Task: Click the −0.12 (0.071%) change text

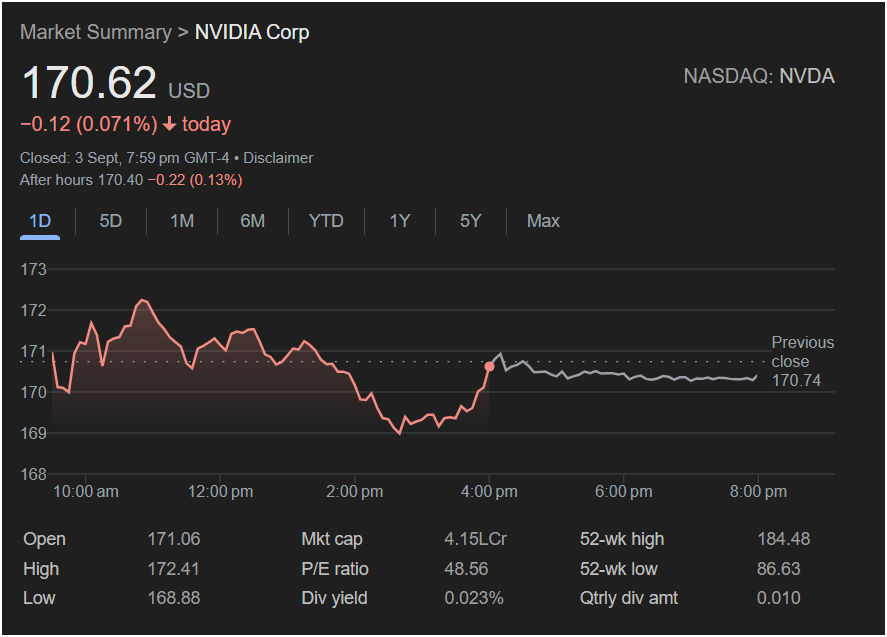Action: [89, 124]
